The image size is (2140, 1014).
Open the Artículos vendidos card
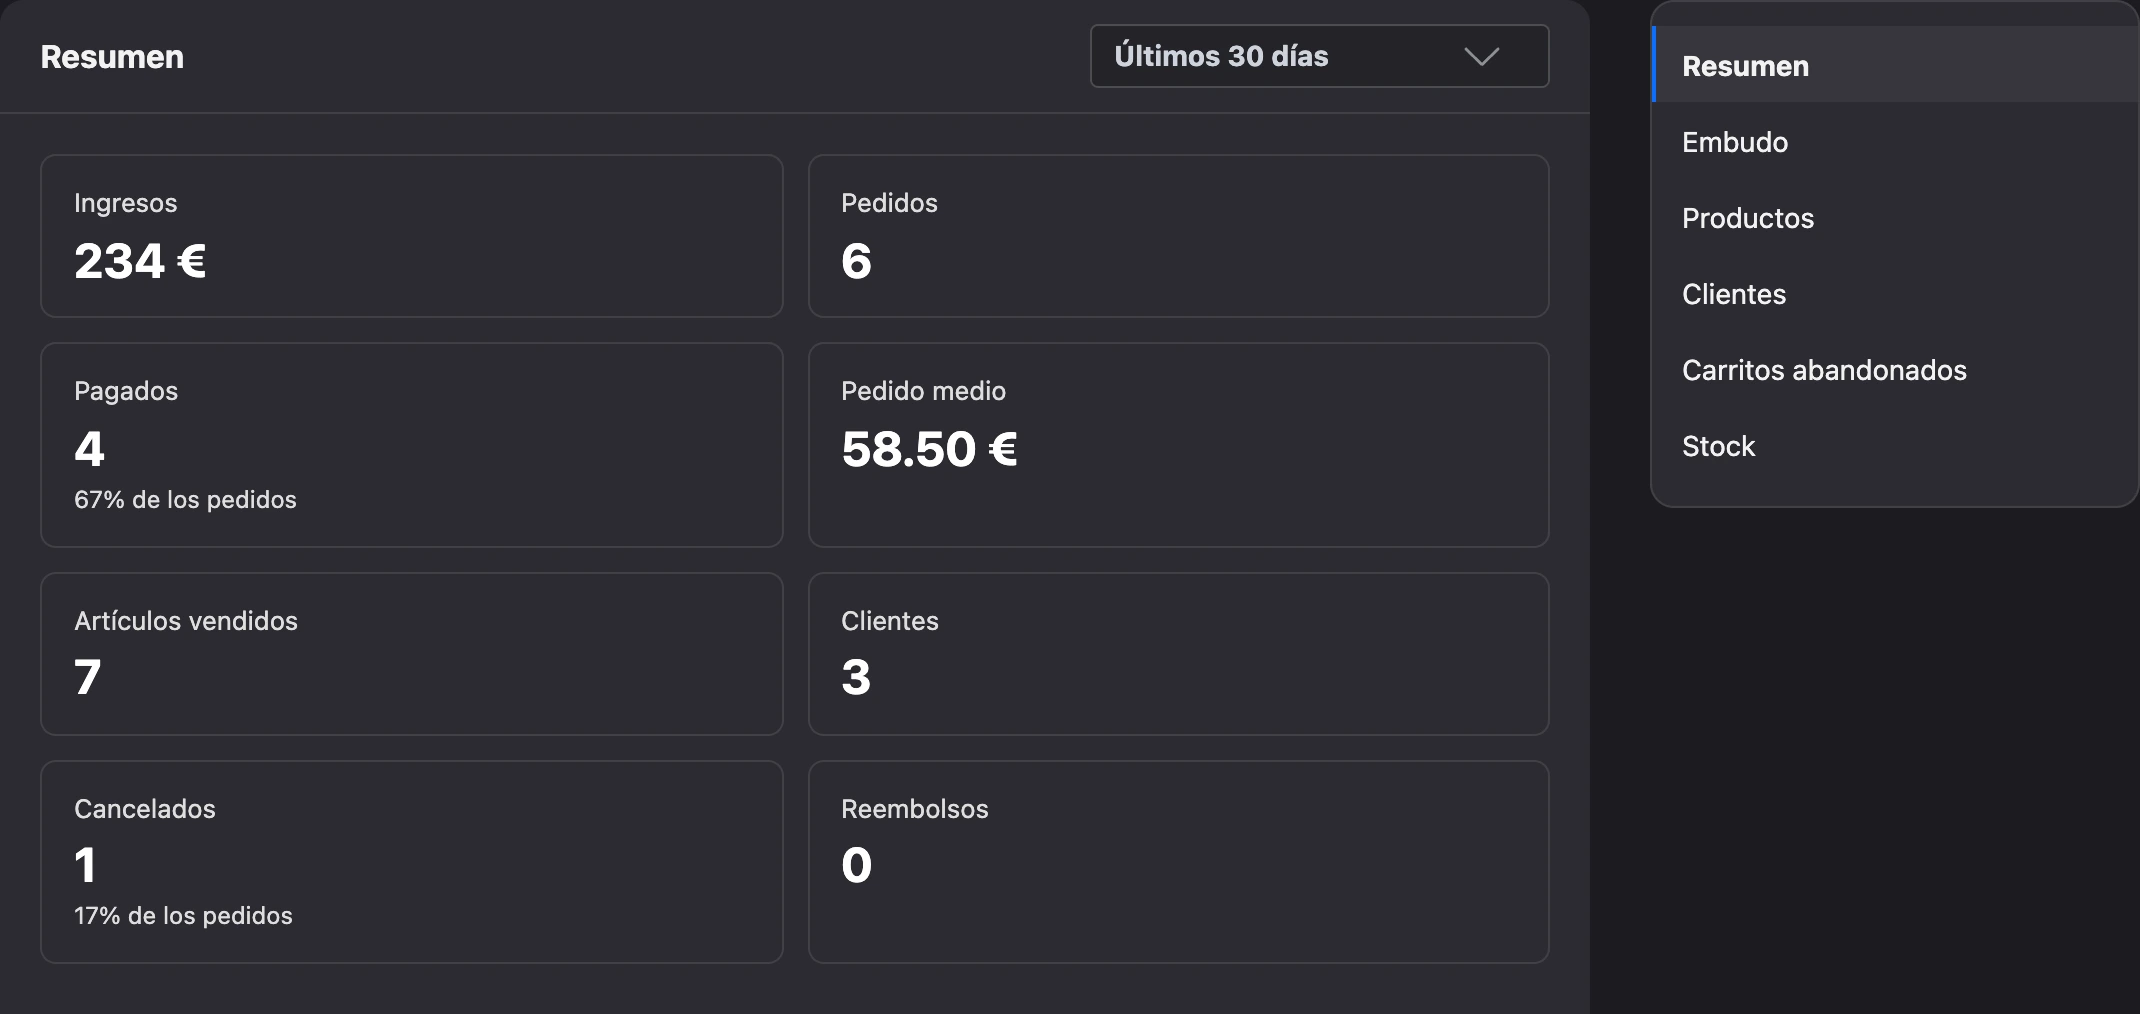(411, 654)
